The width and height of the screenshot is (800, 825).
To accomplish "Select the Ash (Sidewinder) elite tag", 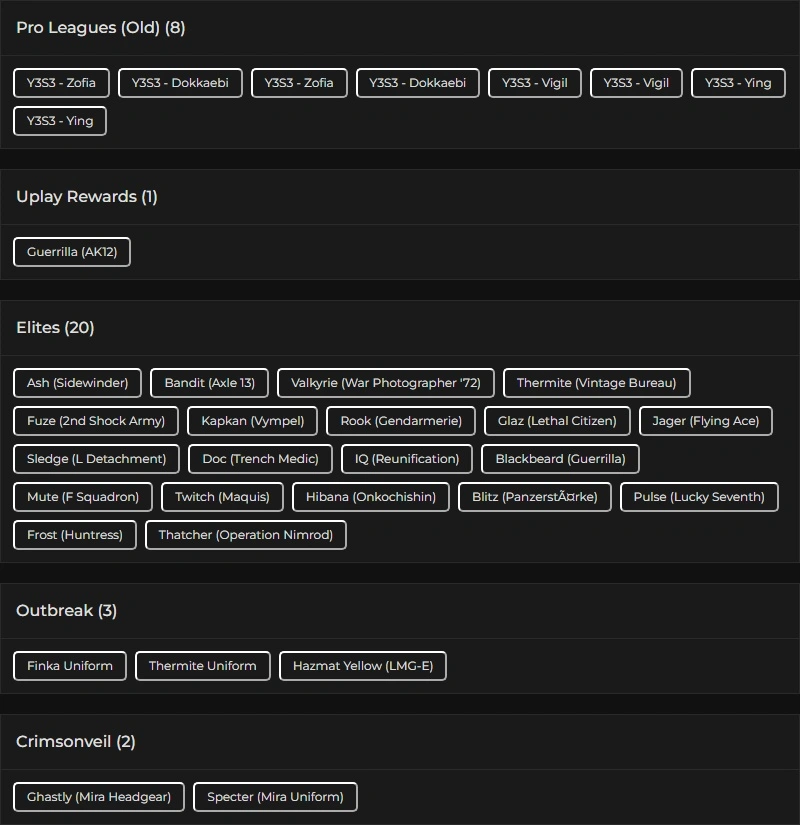I will coord(78,383).
